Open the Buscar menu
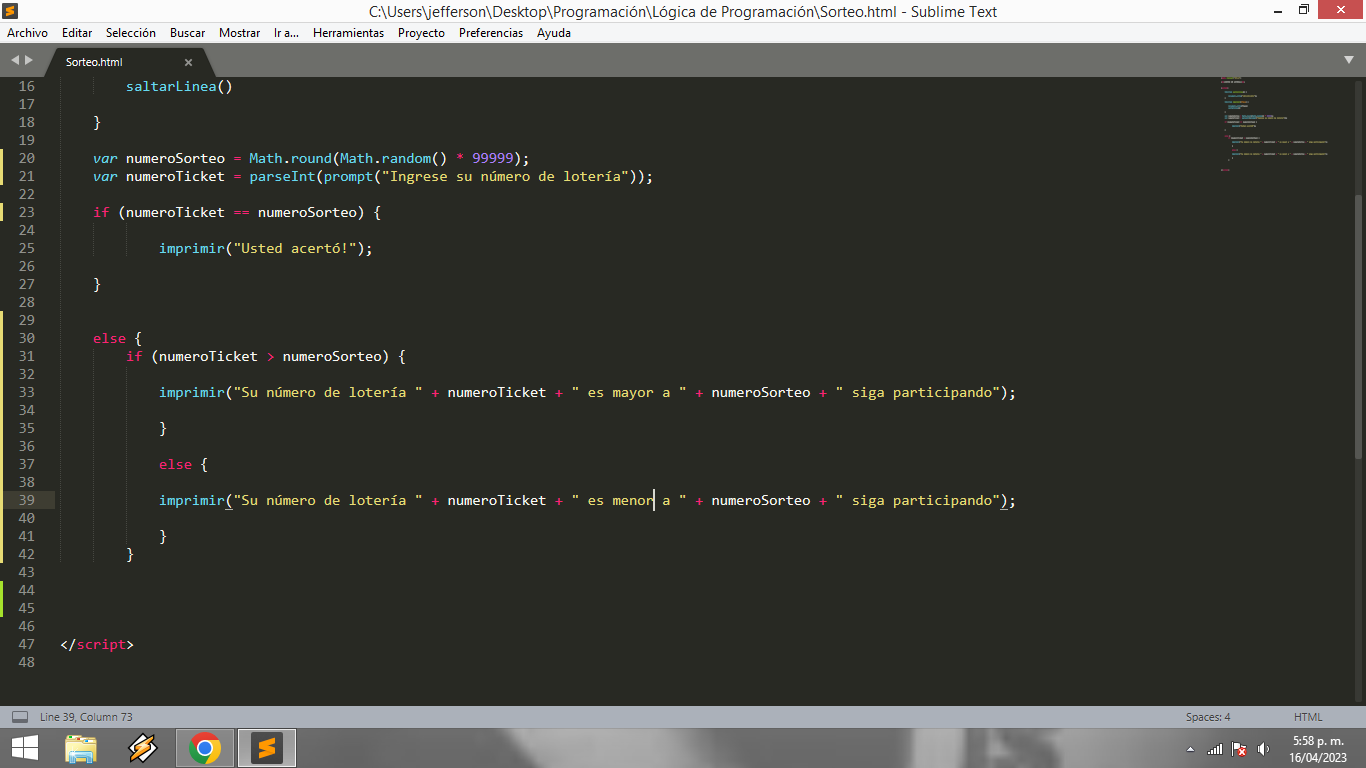Viewport: 1366px width, 768px height. click(x=187, y=33)
